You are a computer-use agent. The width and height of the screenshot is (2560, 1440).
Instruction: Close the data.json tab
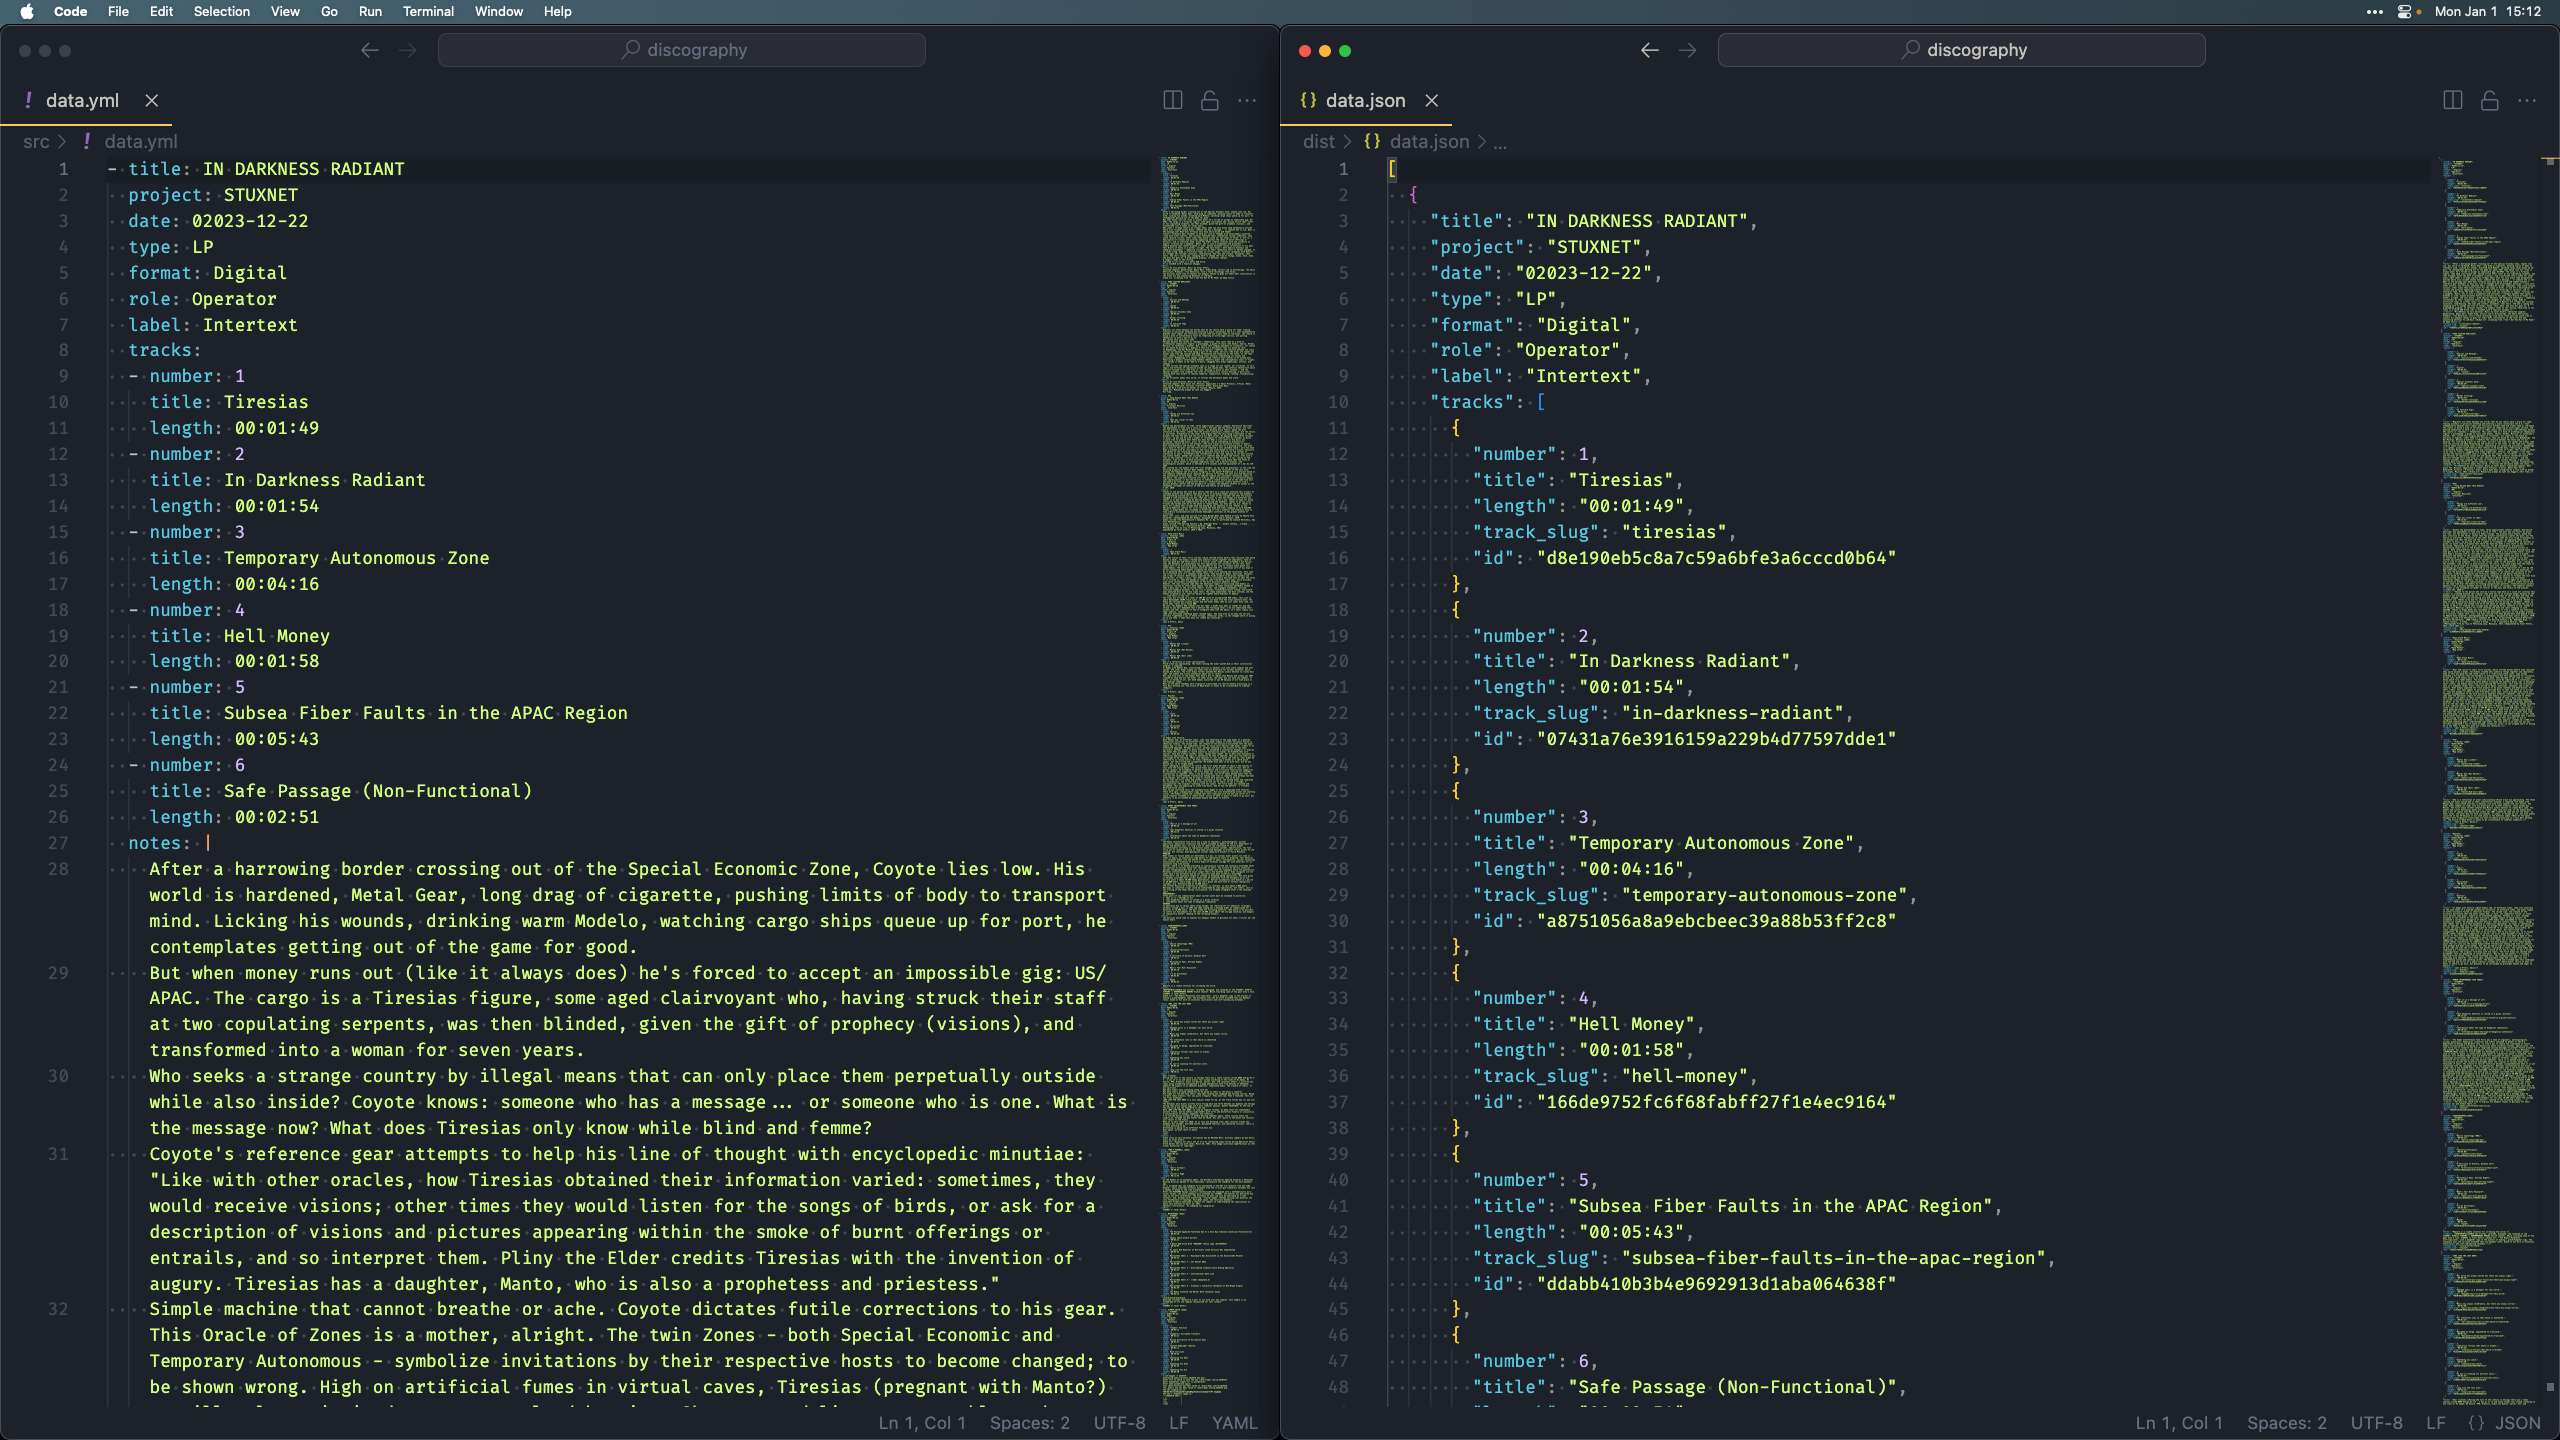(1431, 100)
